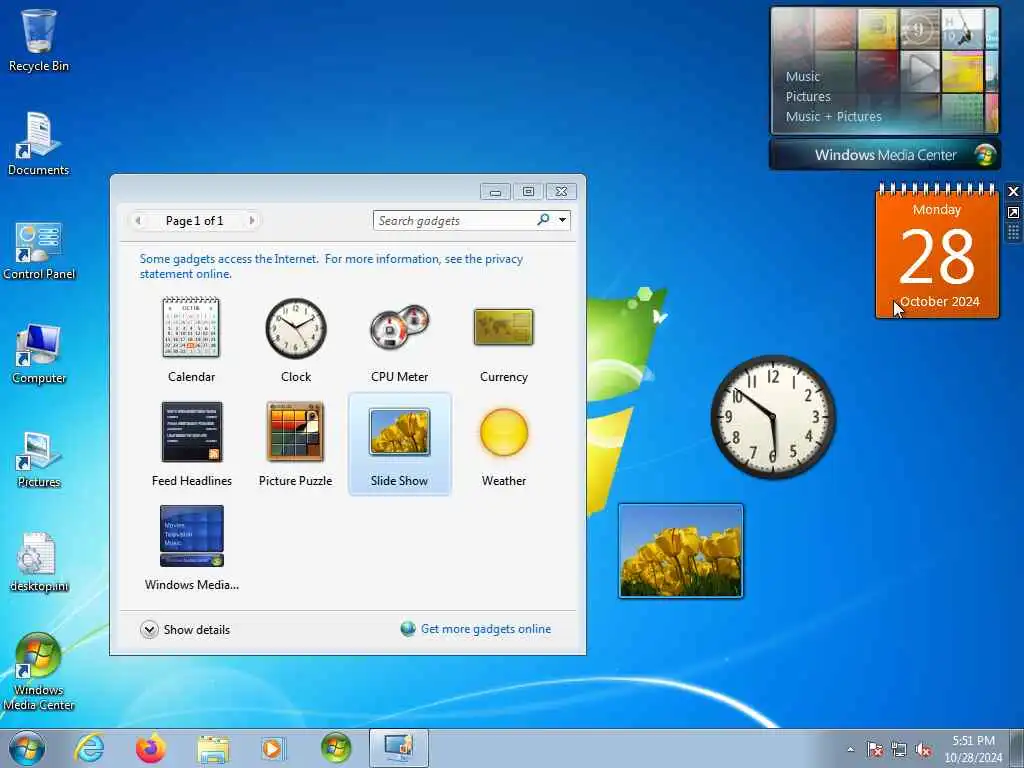
Task: Open the privacy statement online link
Action: pos(331,266)
